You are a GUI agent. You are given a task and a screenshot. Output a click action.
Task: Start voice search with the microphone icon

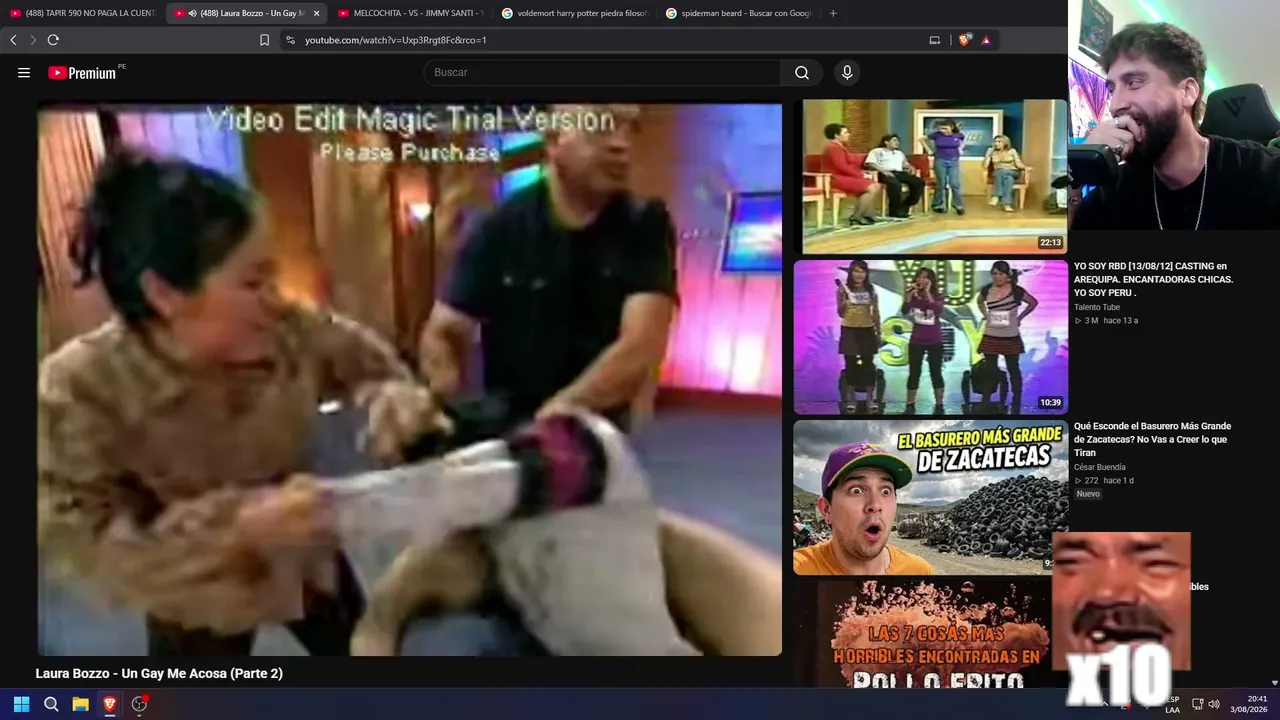[x=847, y=73]
